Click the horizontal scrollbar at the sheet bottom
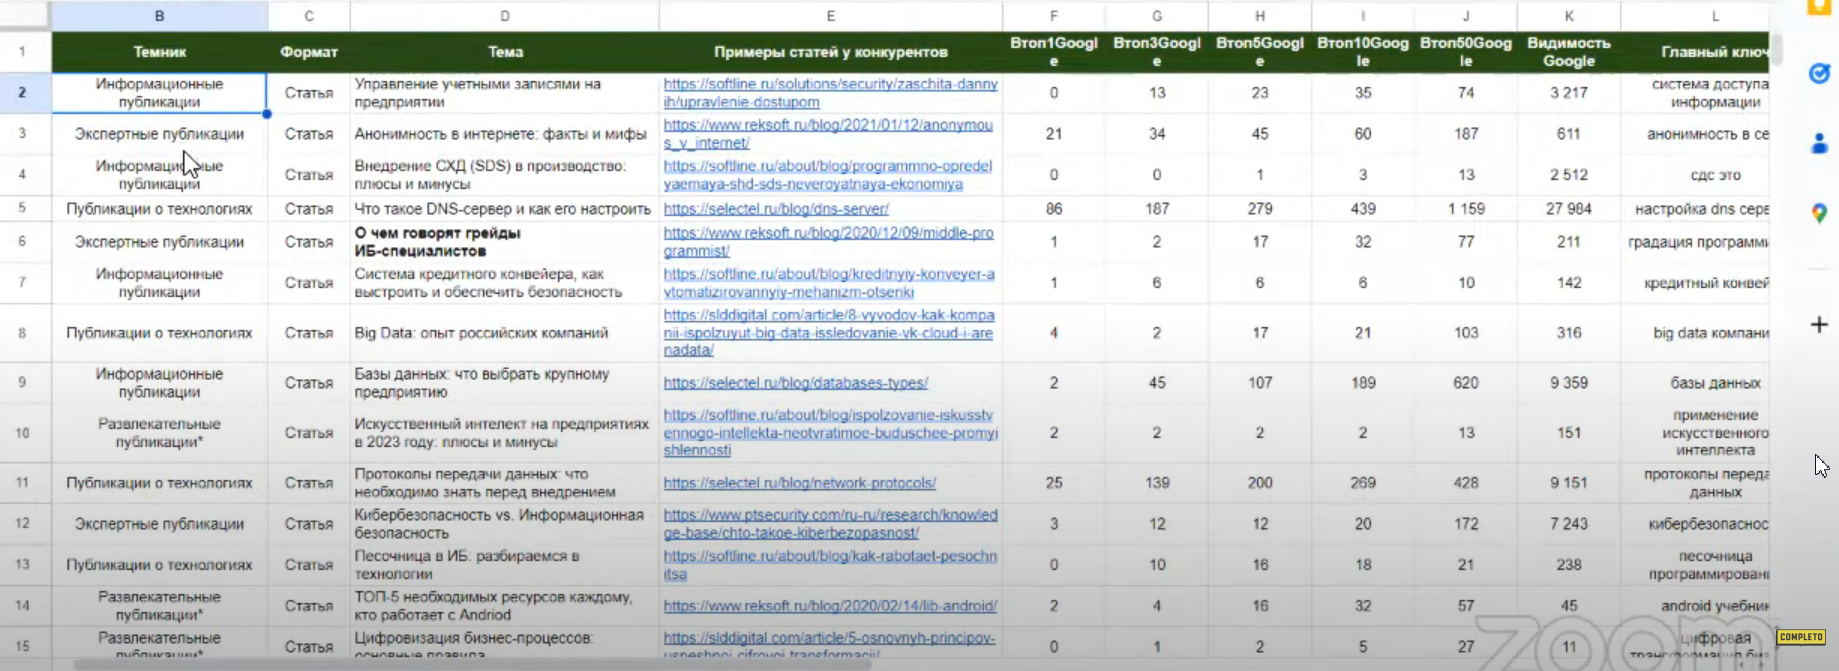Image resolution: width=1839 pixels, height=671 pixels. point(470,665)
